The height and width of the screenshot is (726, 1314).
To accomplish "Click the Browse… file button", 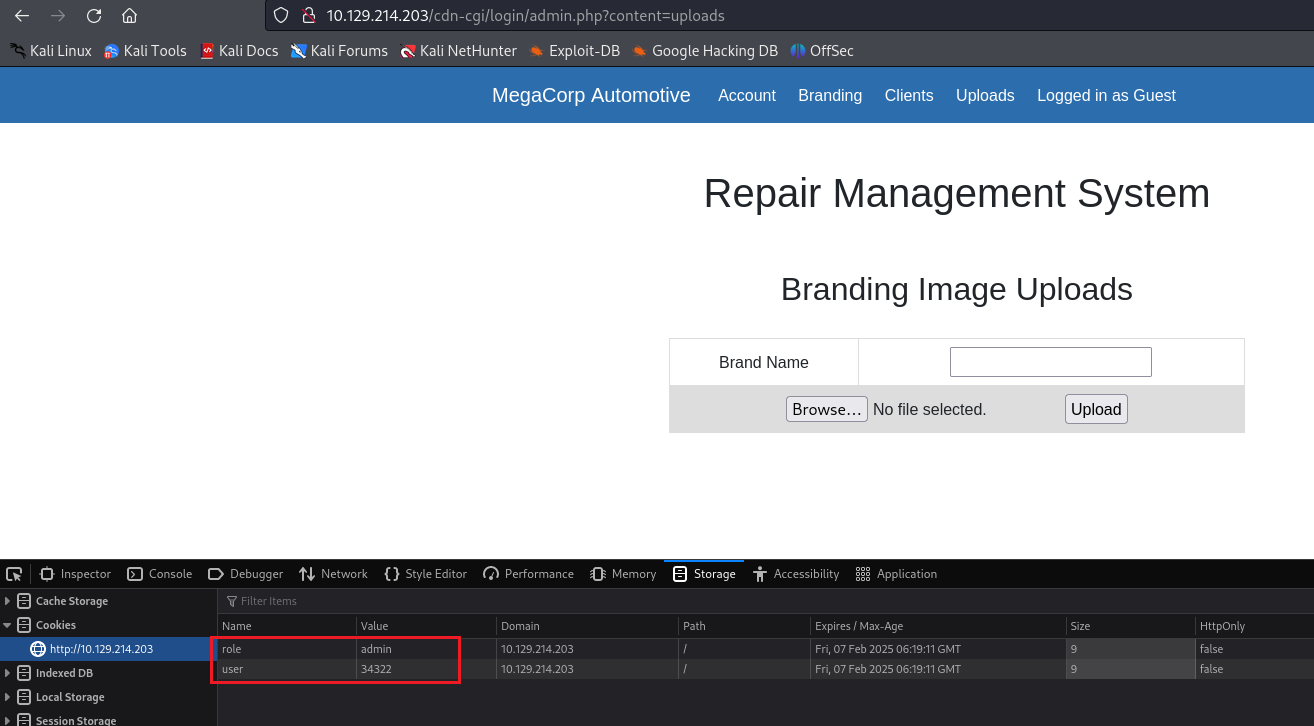I will pyautogui.click(x=826, y=409).
